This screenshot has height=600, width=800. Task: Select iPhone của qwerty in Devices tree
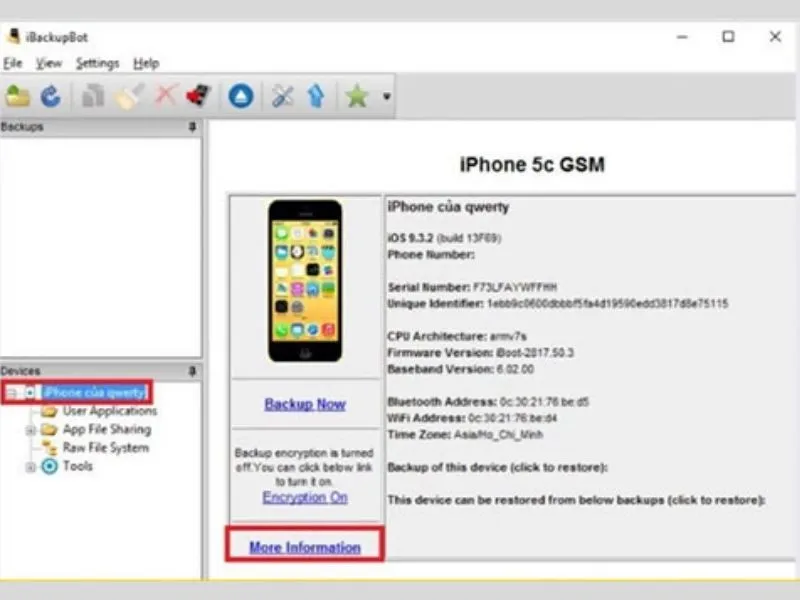tap(95, 392)
